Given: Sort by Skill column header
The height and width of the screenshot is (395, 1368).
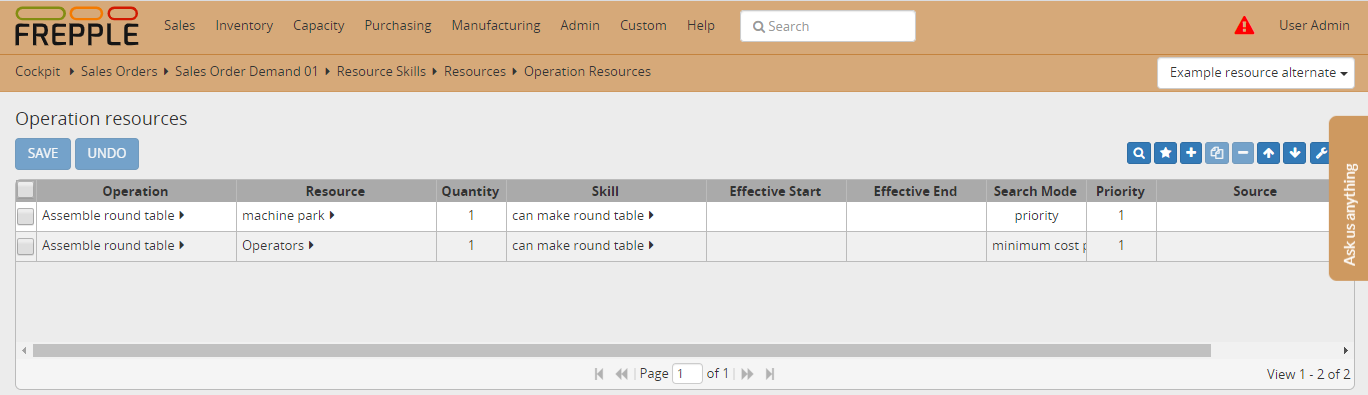Looking at the screenshot, I should pos(605,191).
